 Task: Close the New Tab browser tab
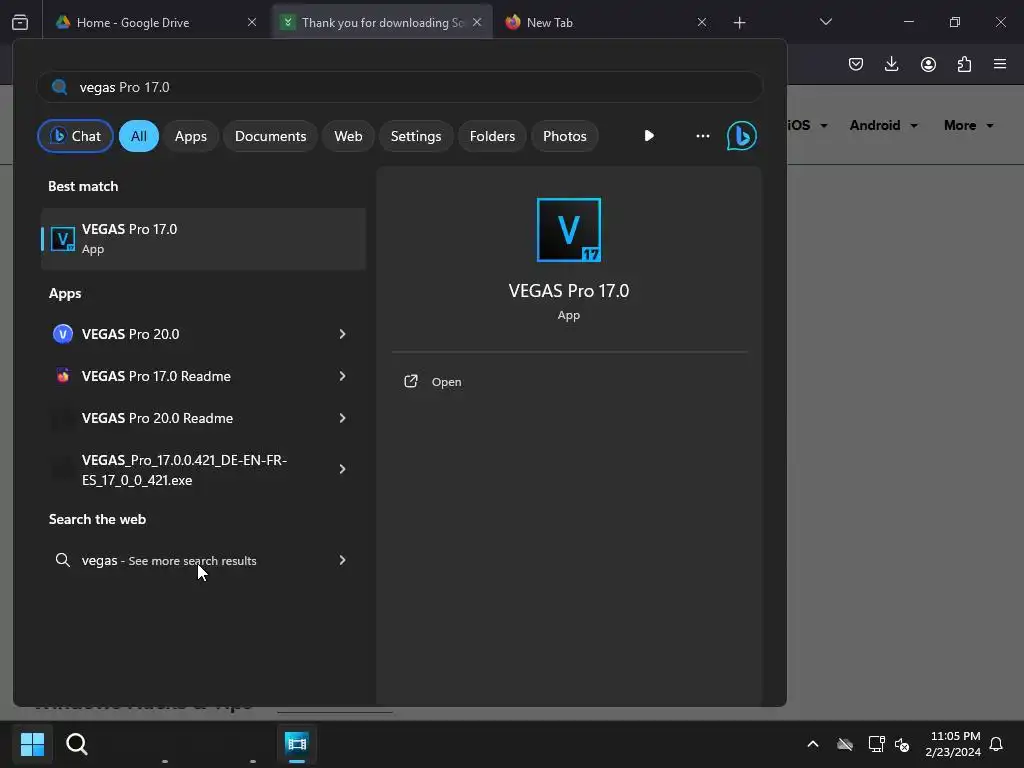coord(702,22)
